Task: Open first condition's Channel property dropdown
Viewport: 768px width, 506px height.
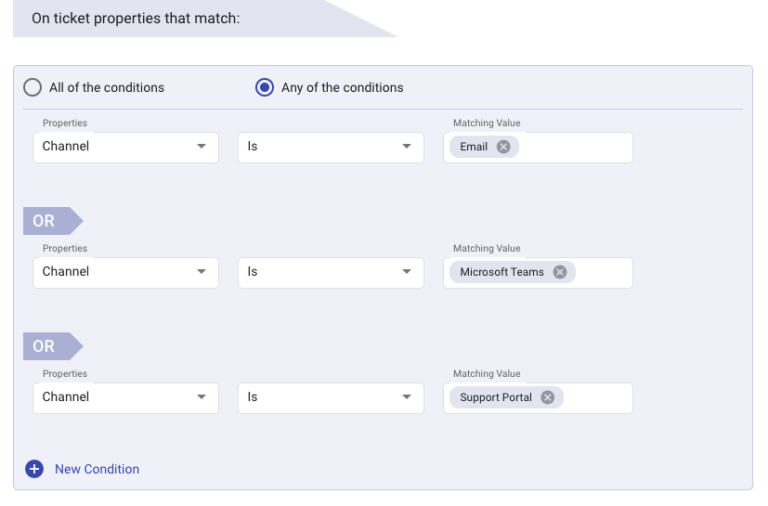Action: click(125, 147)
